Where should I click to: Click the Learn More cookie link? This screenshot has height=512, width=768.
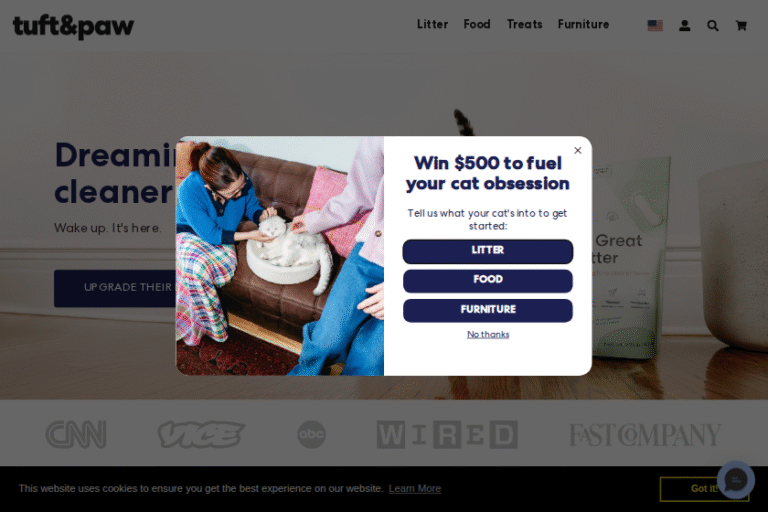[415, 488]
